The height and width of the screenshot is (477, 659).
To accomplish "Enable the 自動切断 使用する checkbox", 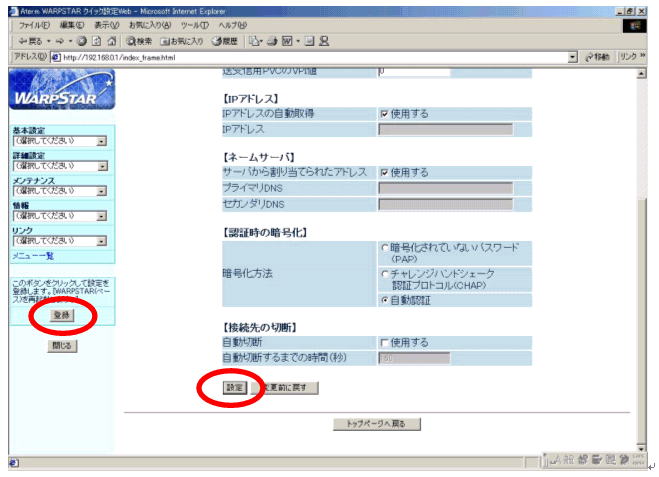I will pos(384,342).
